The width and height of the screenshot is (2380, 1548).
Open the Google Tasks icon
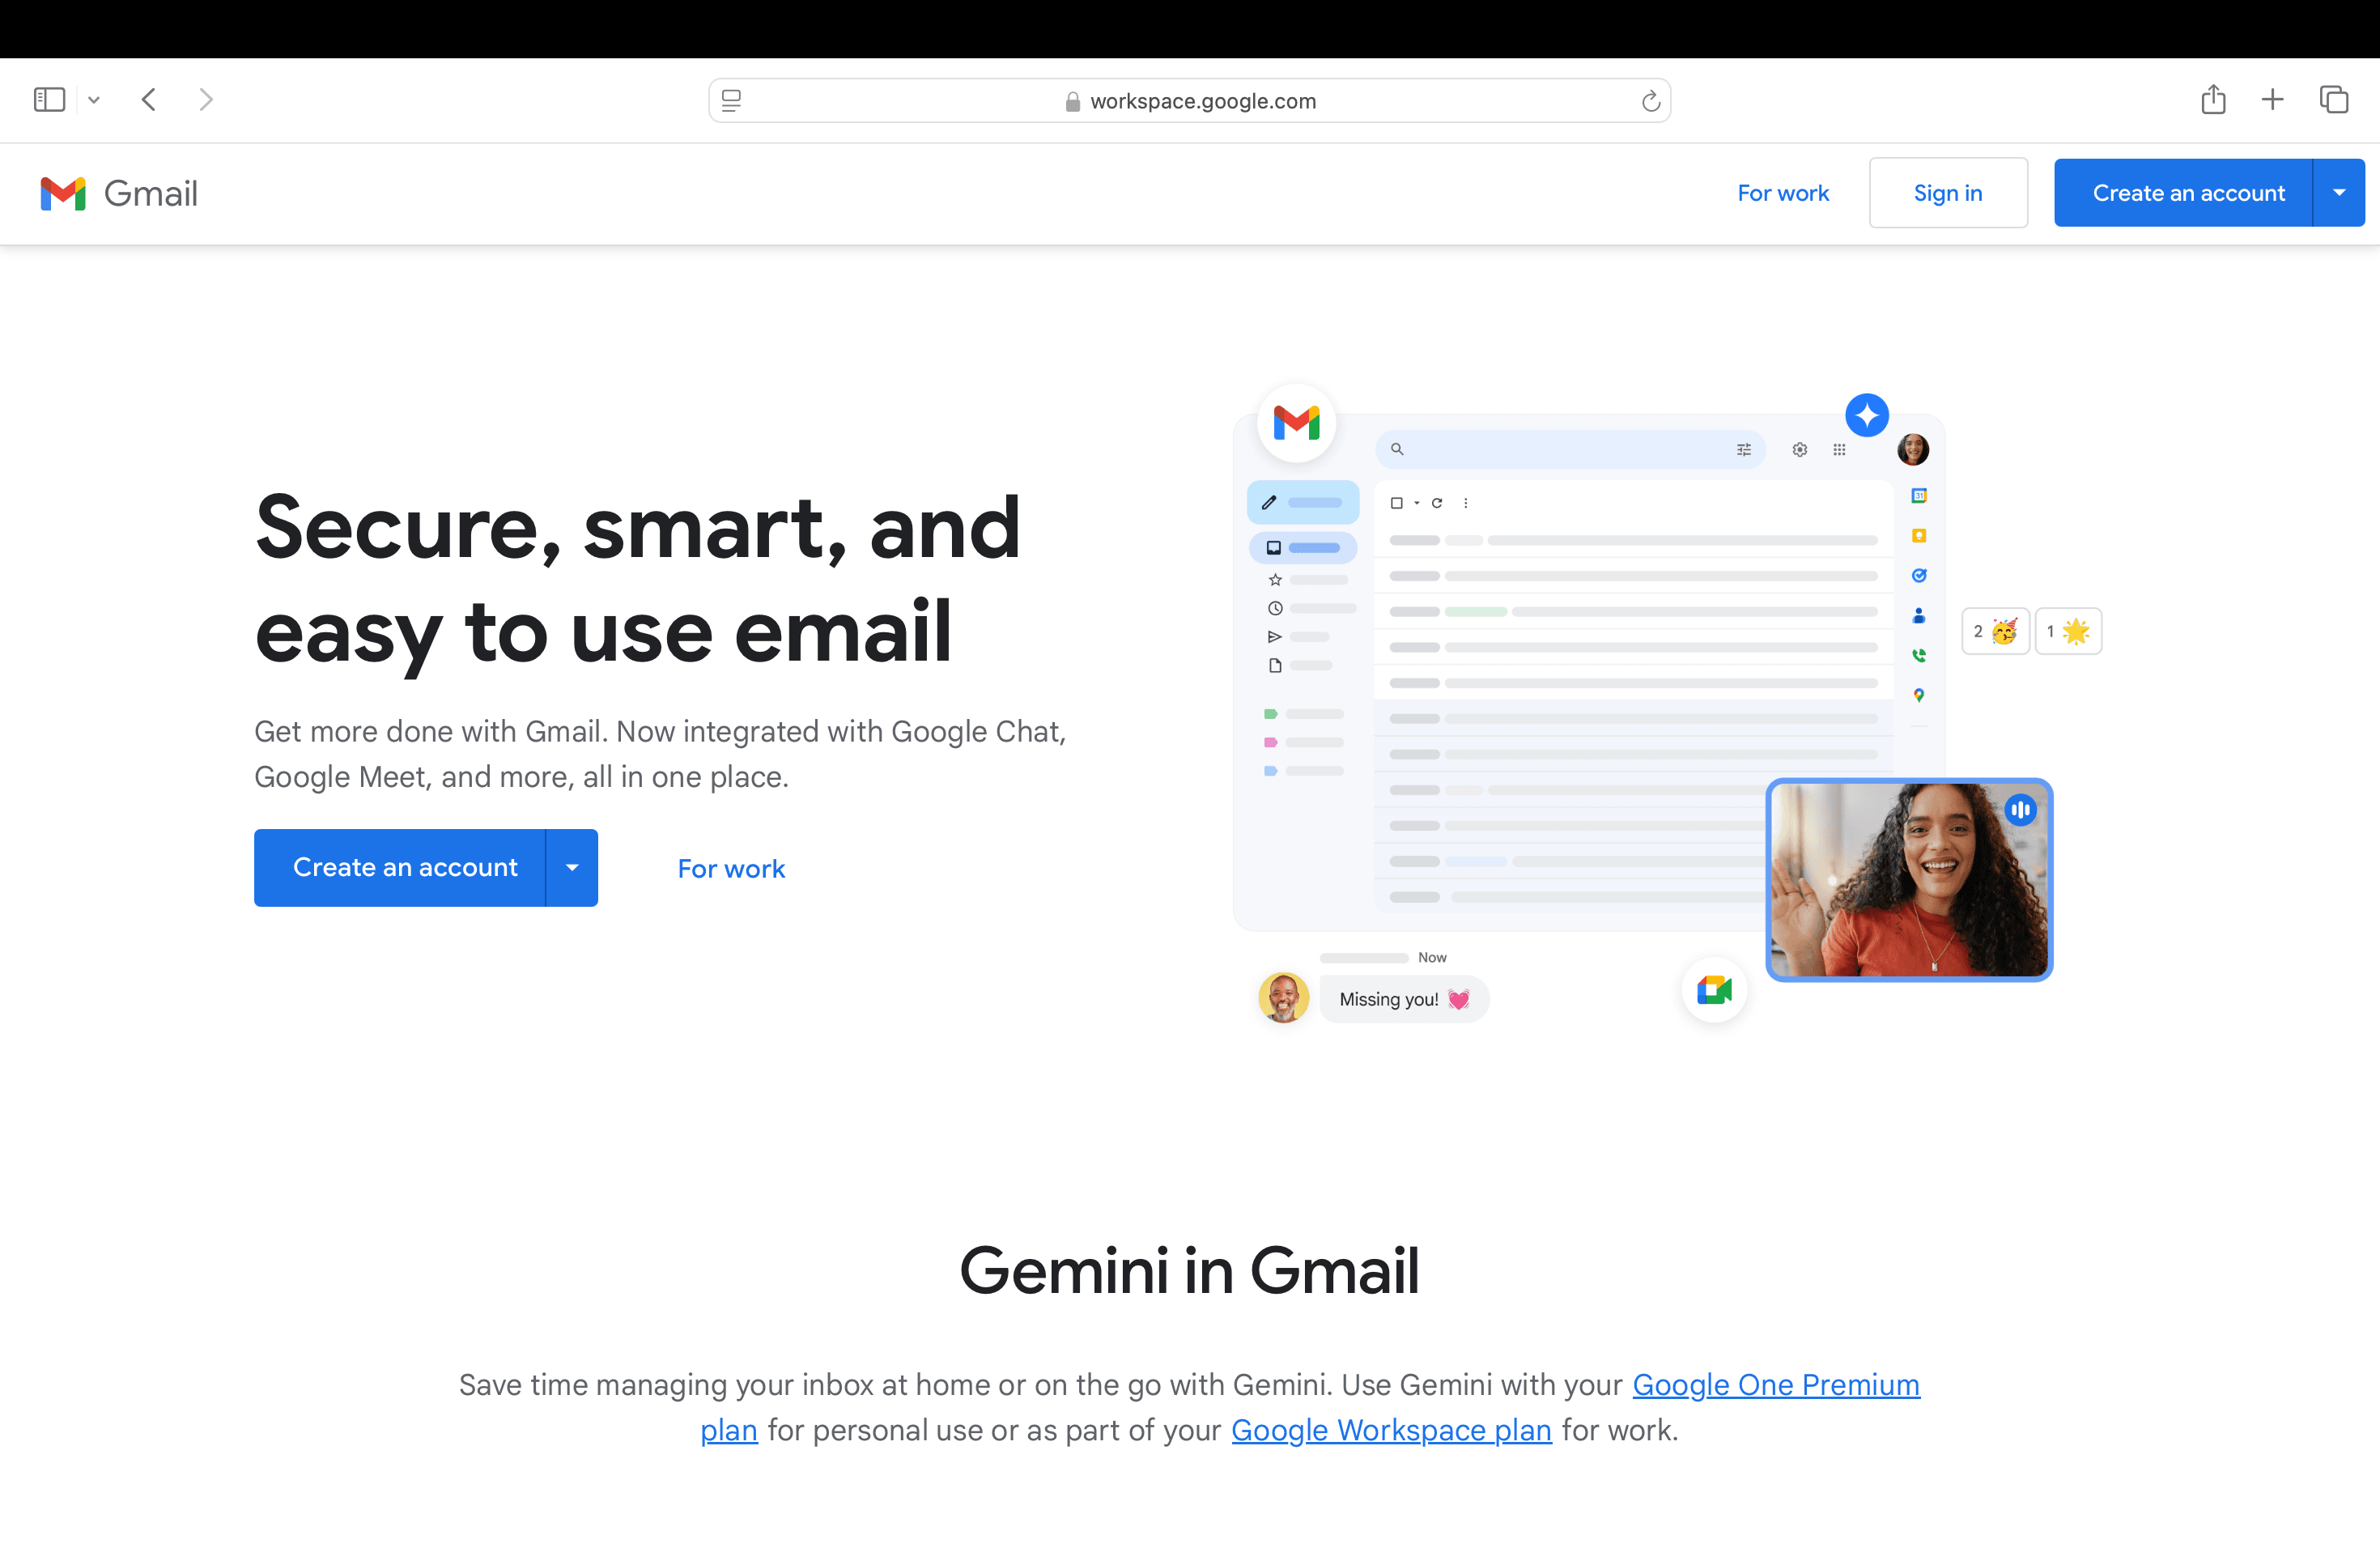pyautogui.click(x=1919, y=576)
